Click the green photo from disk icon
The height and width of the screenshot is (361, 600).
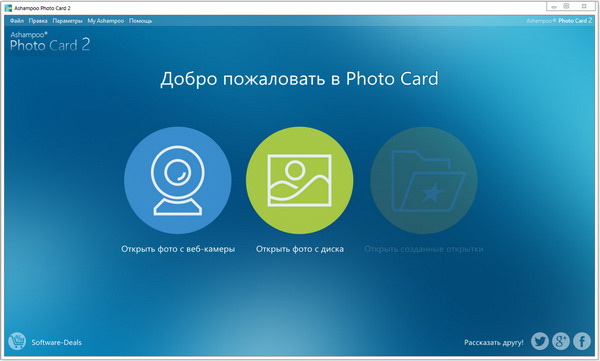pos(300,180)
